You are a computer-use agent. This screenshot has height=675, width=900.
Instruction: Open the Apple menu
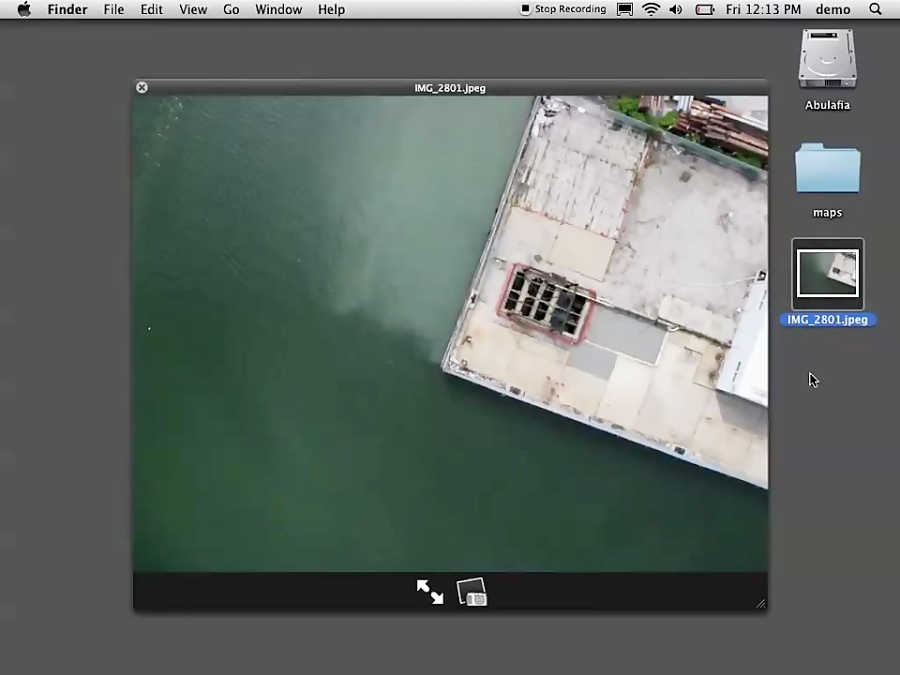pyautogui.click(x=24, y=9)
